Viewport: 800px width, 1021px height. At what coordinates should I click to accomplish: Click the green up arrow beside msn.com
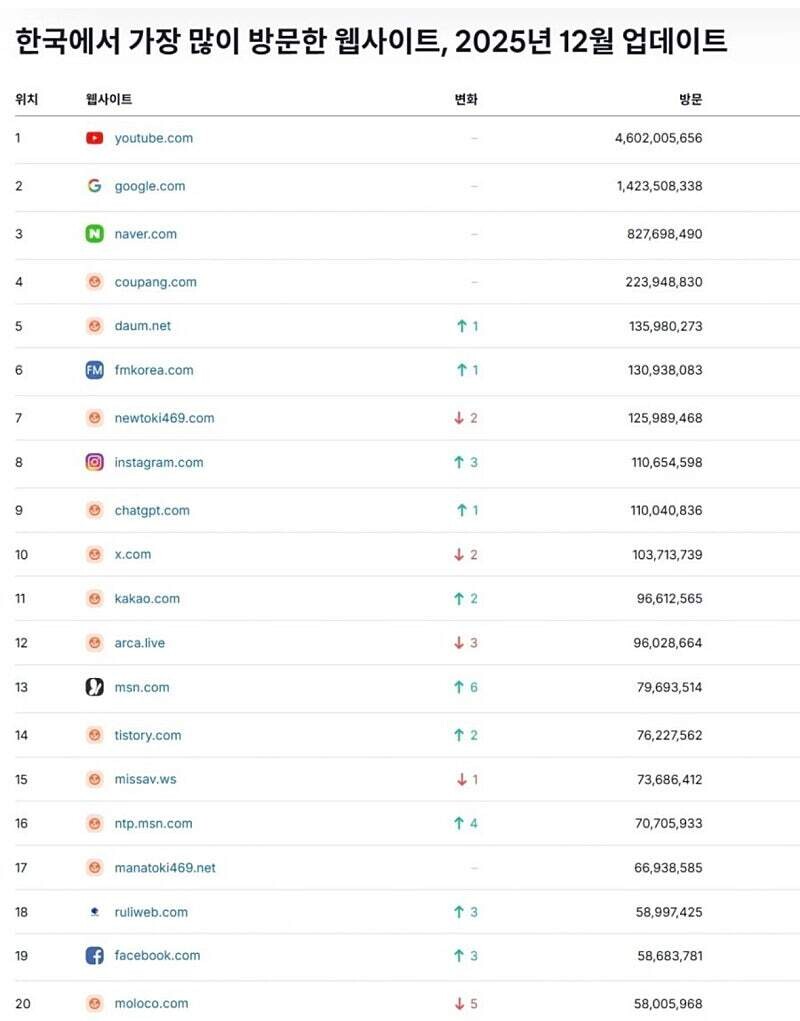pos(459,687)
